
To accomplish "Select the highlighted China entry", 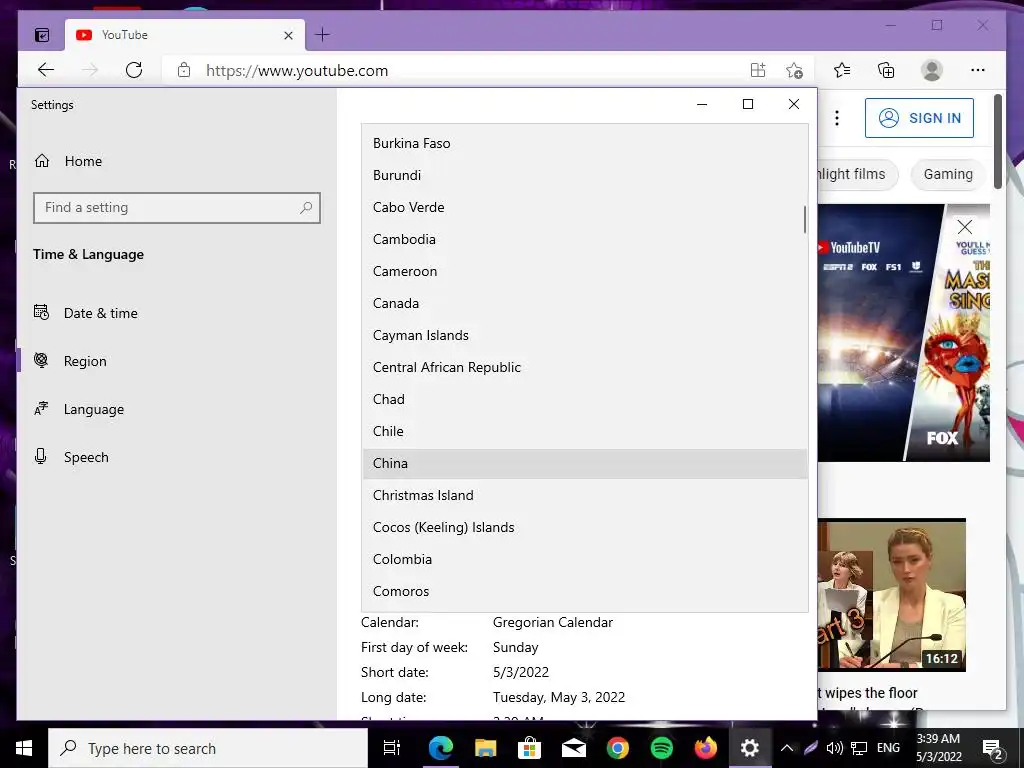I will point(584,463).
